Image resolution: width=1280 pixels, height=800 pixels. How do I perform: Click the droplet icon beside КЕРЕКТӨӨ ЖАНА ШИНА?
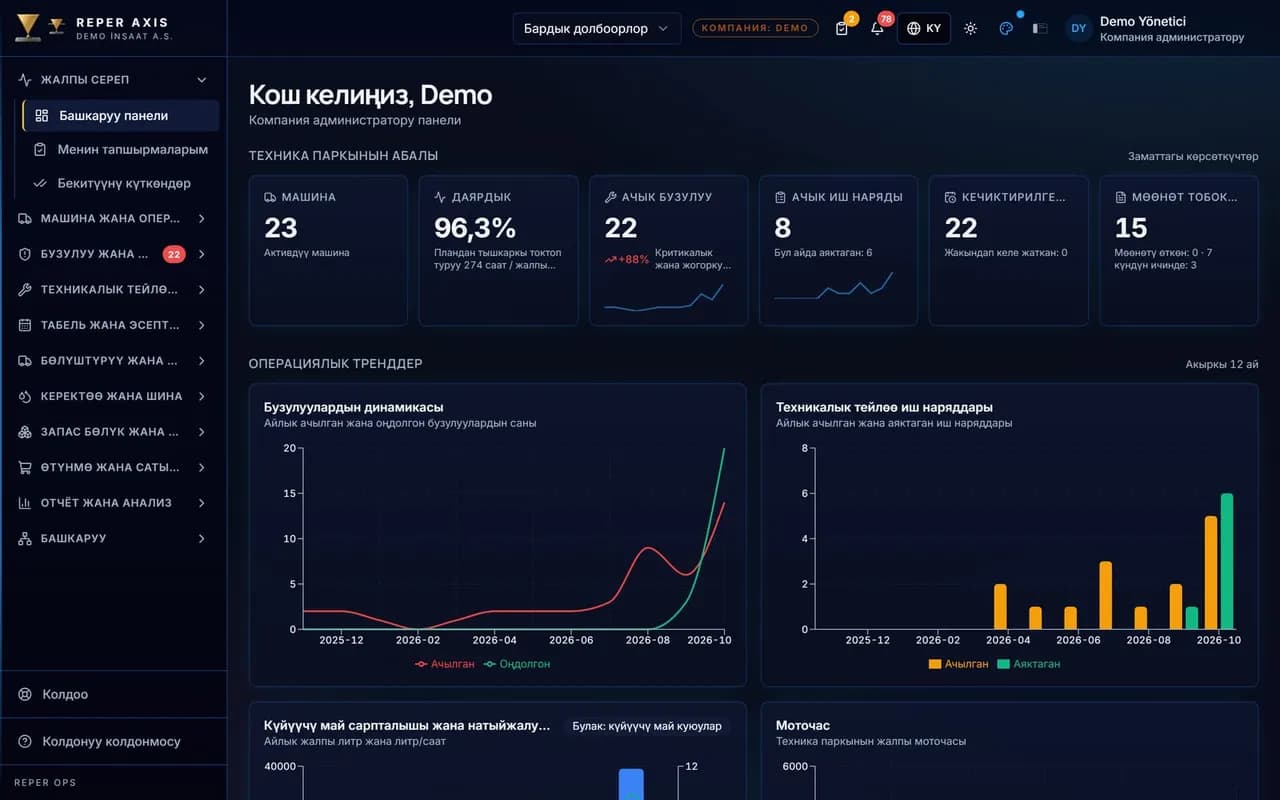click(25, 396)
